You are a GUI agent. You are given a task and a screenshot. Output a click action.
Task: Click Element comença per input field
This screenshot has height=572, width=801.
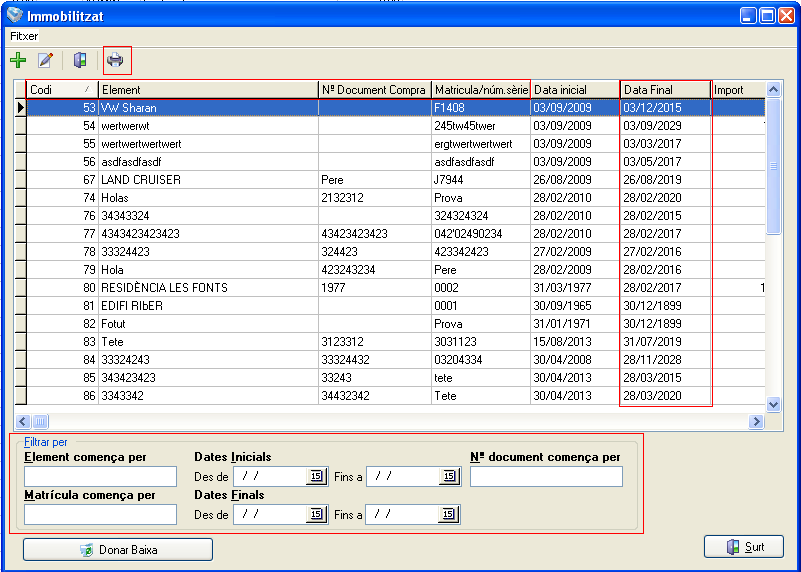[100, 476]
